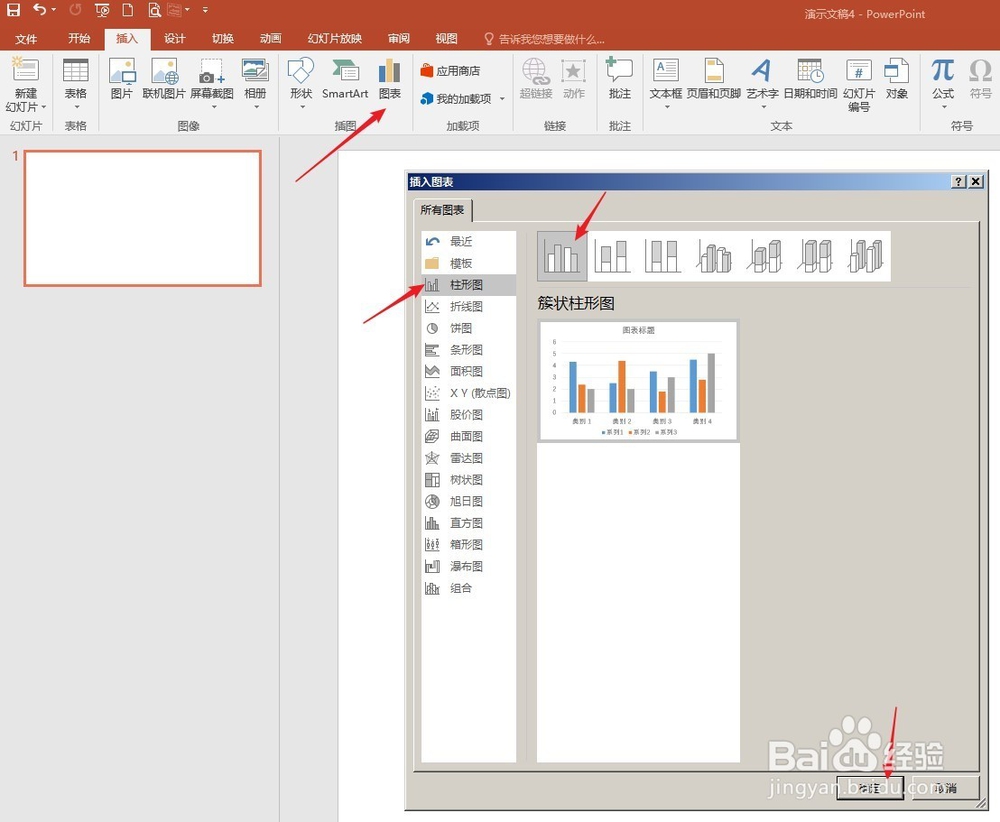This screenshot has width=1000, height=822.
Task: Click OK (确定) button in dialog
Action: (x=870, y=788)
